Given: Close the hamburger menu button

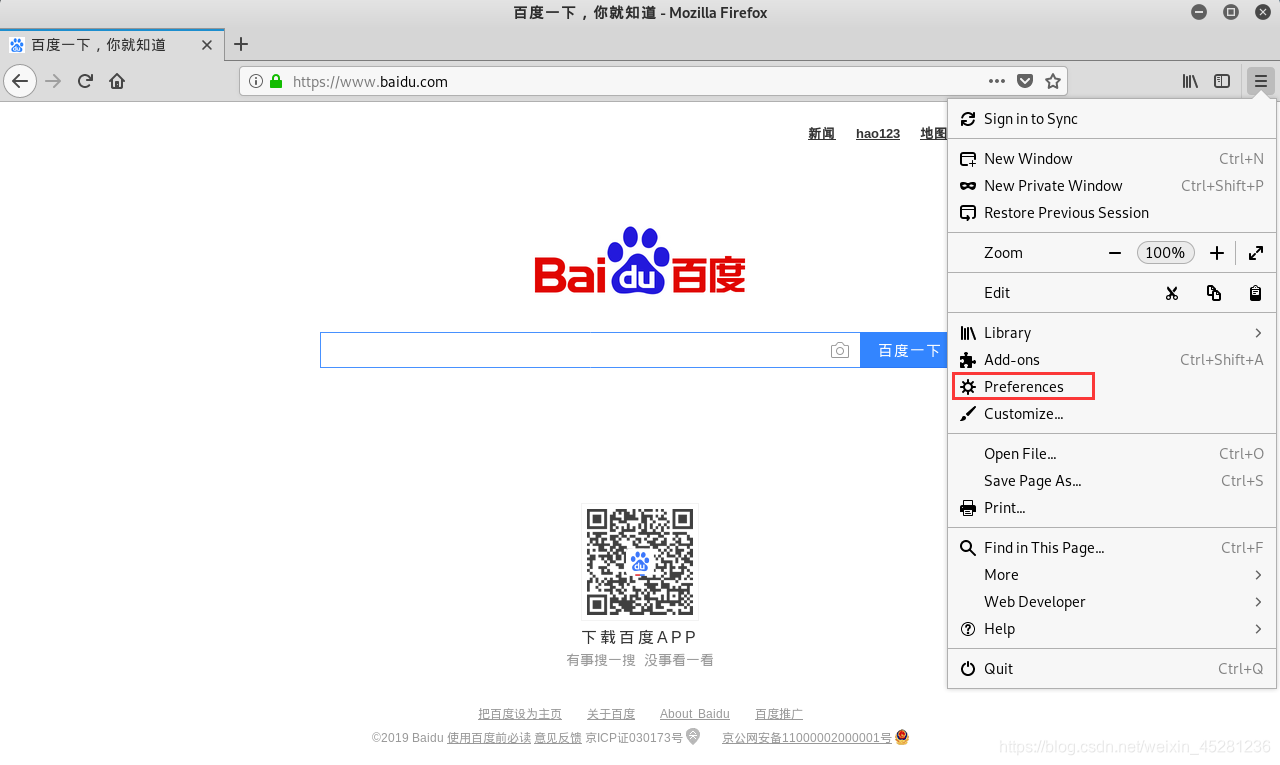Looking at the screenshot, I should pyautogui.click(x=1260, y=81).
